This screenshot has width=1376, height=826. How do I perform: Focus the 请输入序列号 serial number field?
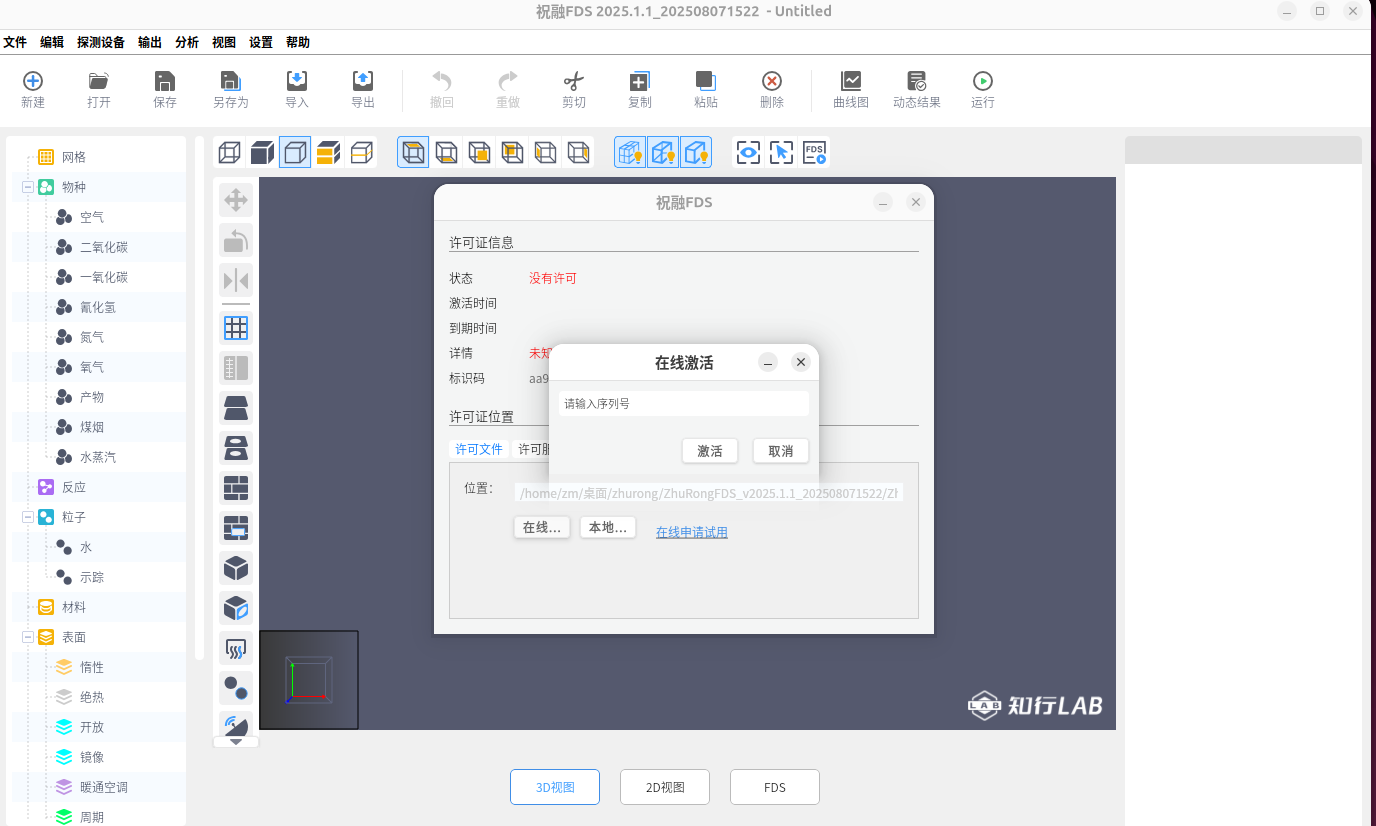point(684,404)
